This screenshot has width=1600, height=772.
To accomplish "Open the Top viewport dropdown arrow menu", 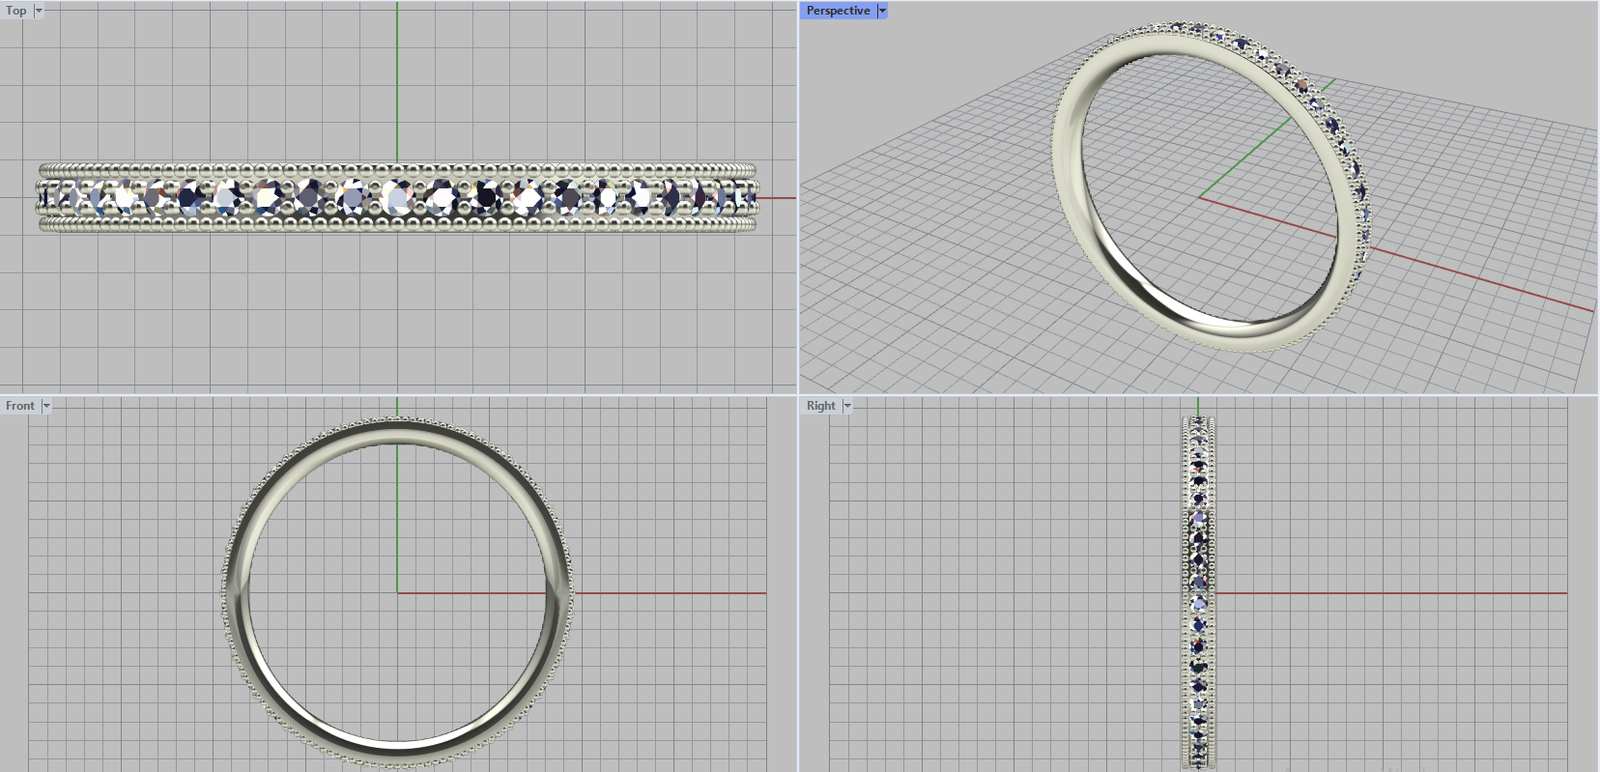I will 39,11.
